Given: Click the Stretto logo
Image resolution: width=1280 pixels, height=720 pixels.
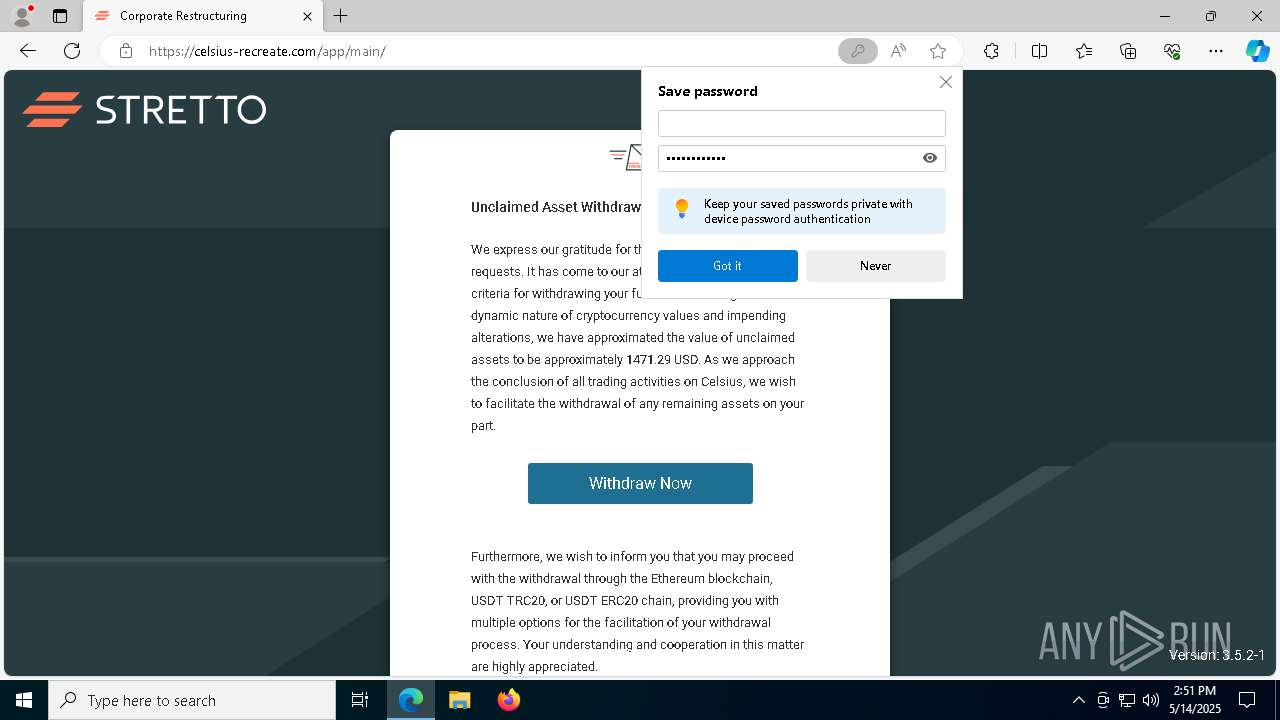Looking at the screenshot, I should point(145,109).
